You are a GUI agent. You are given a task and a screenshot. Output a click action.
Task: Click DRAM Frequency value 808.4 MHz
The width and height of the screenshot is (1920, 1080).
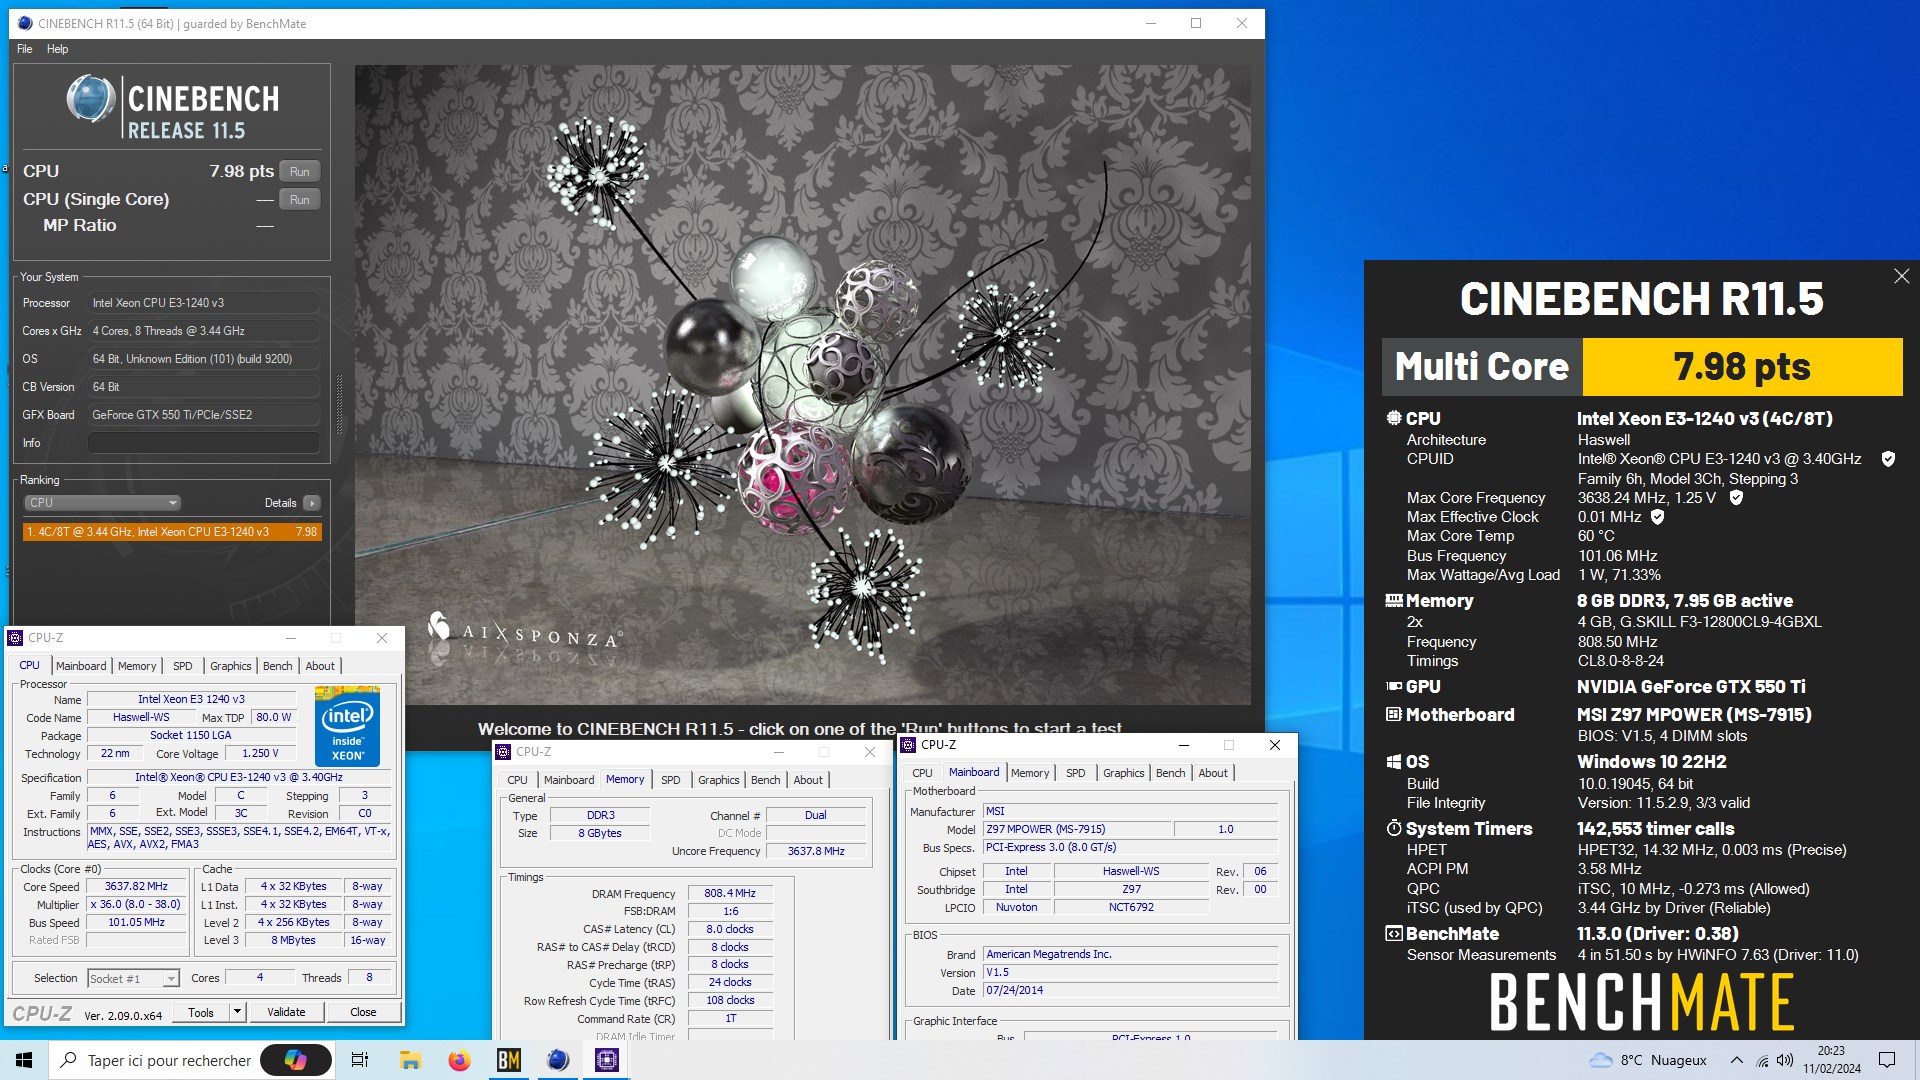(730, 894)
